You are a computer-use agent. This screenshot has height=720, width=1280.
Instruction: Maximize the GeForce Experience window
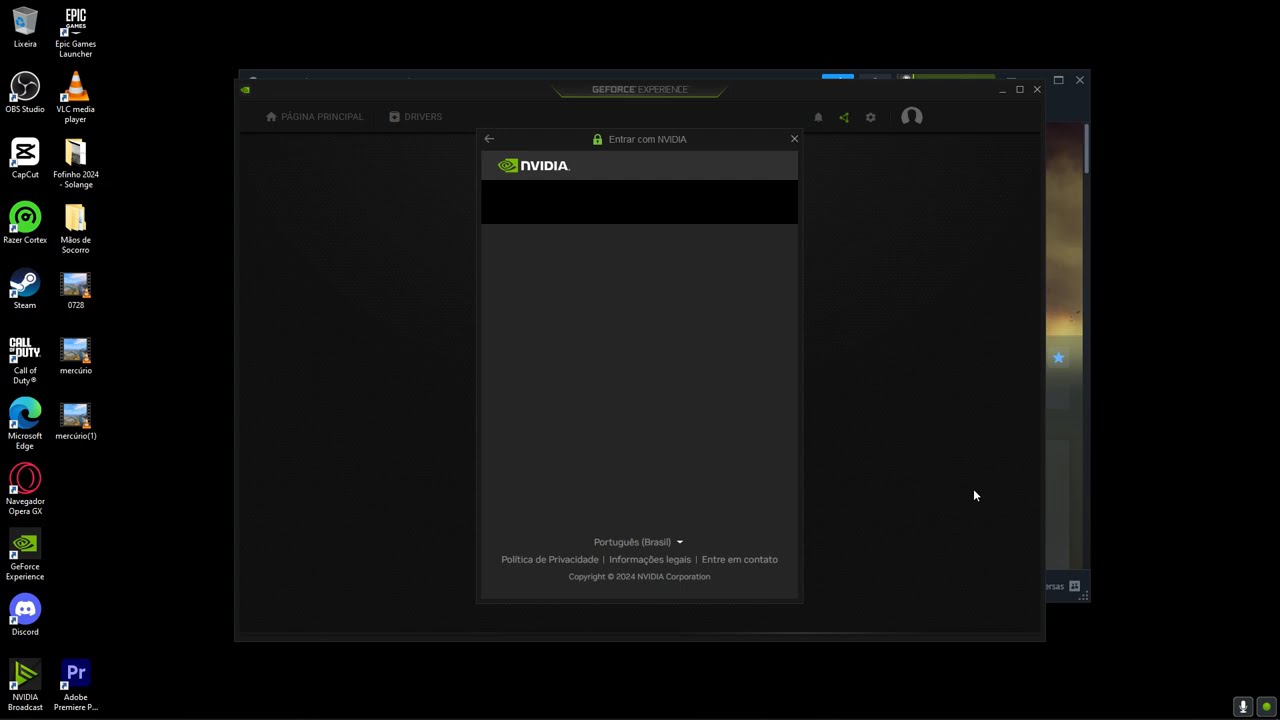click(1020, 90)
